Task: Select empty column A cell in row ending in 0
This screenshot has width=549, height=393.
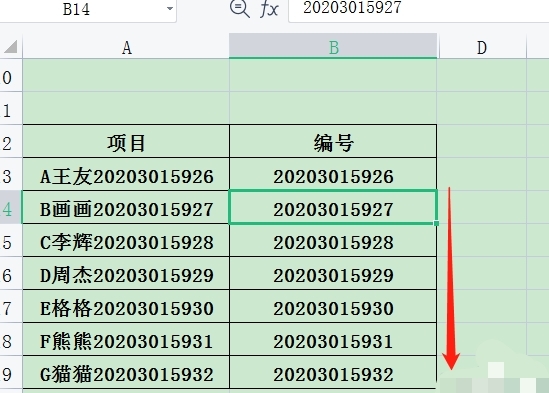Action: 126,75
